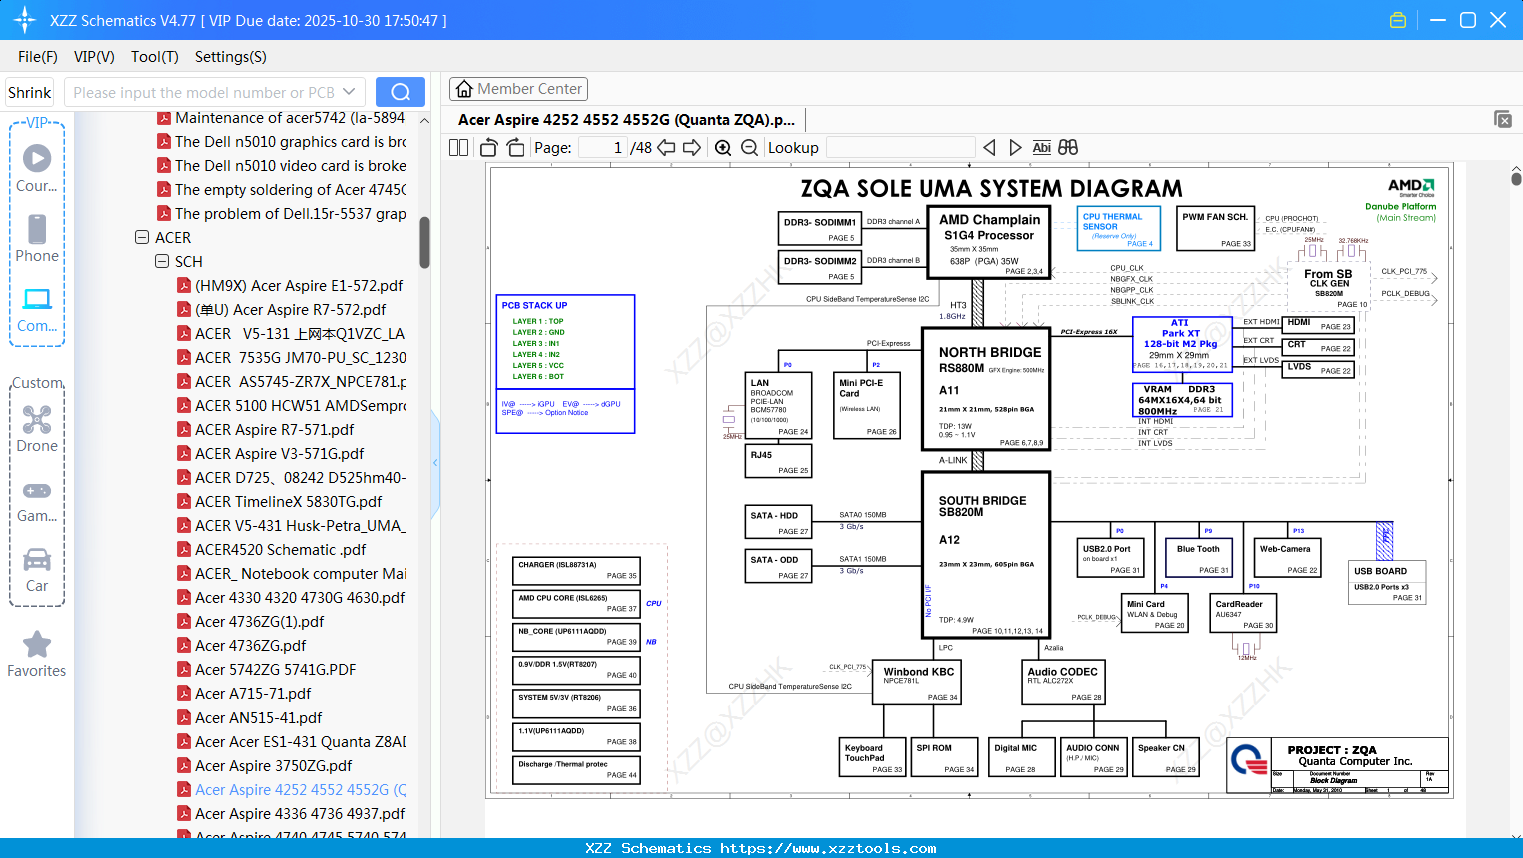Image resolution: width=1523 pixels, height=858 pixels.
Task: Find previous lookup result triangle
Action: (989, 148)
